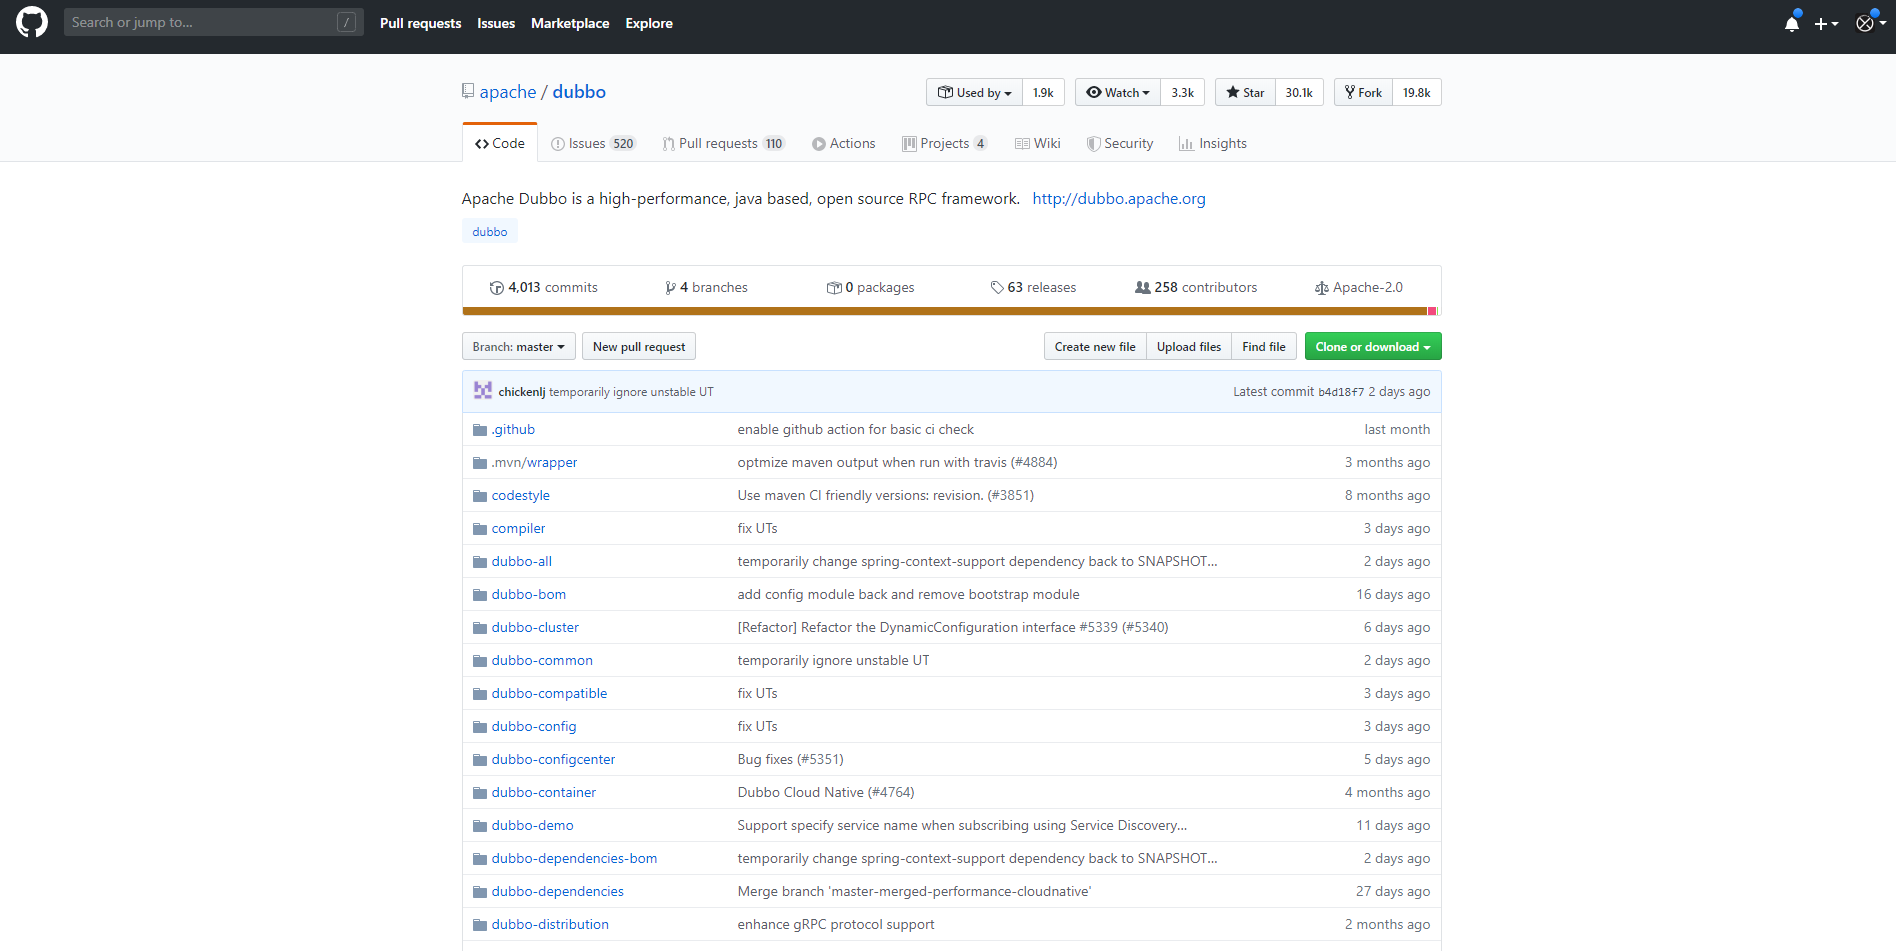
Task: Click the language breakdown color bar
Action: [x=950, y=311]
